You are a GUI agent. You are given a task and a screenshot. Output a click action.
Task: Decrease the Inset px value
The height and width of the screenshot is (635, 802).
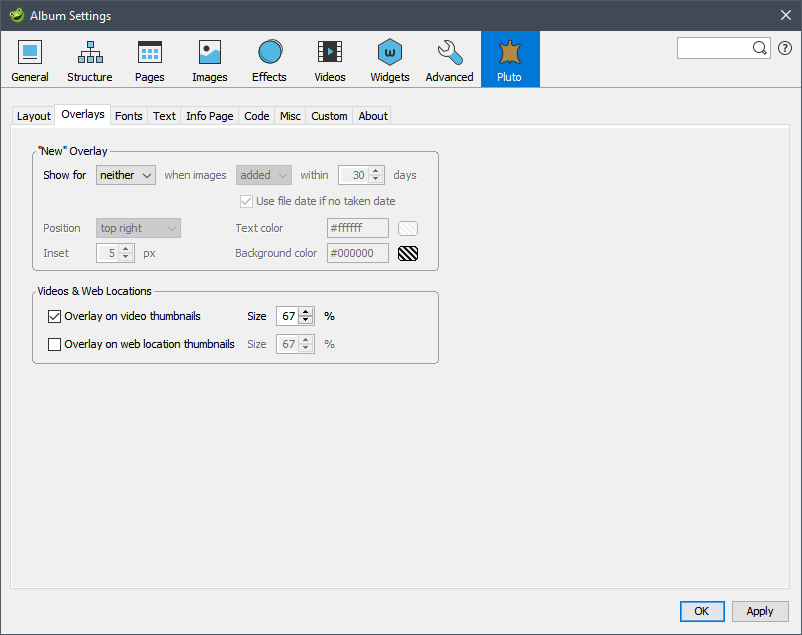125,257
